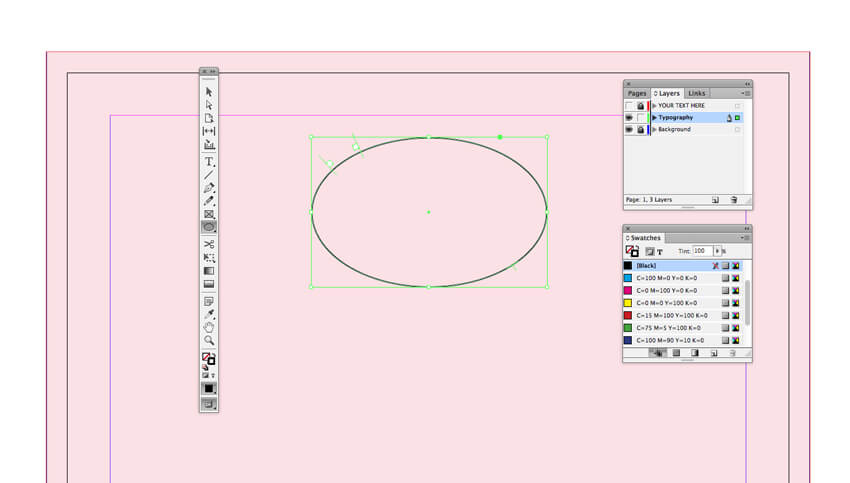The image size is (850, 483).
Task: Pick the Pencil tool
Action: (x=209, y=201)
